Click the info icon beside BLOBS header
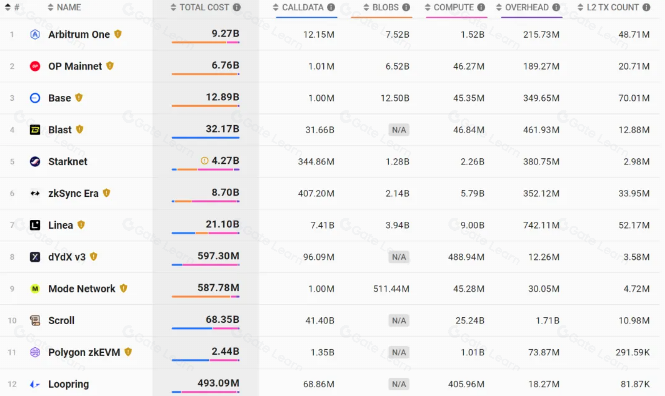 pos(406,7)
